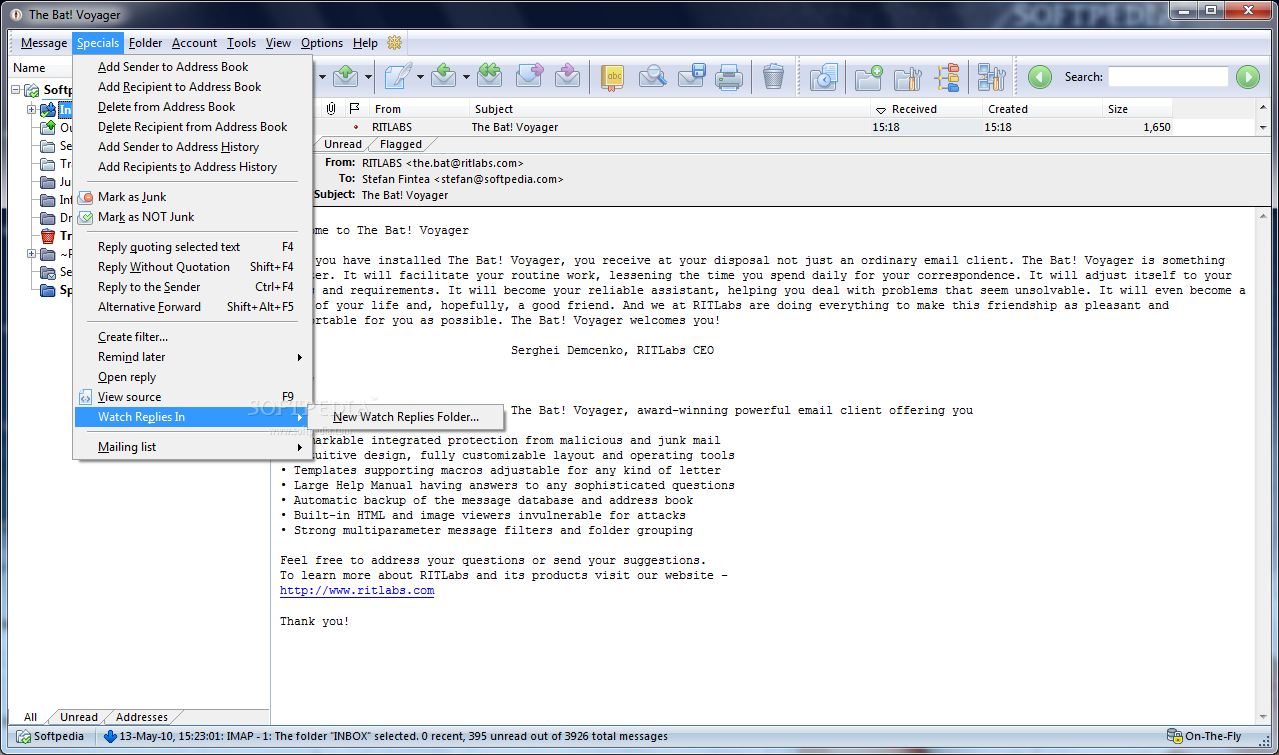1279x755 pixels.
Task: Select New Watch Replies Folder... submenu item
Action: coord(406,417)
